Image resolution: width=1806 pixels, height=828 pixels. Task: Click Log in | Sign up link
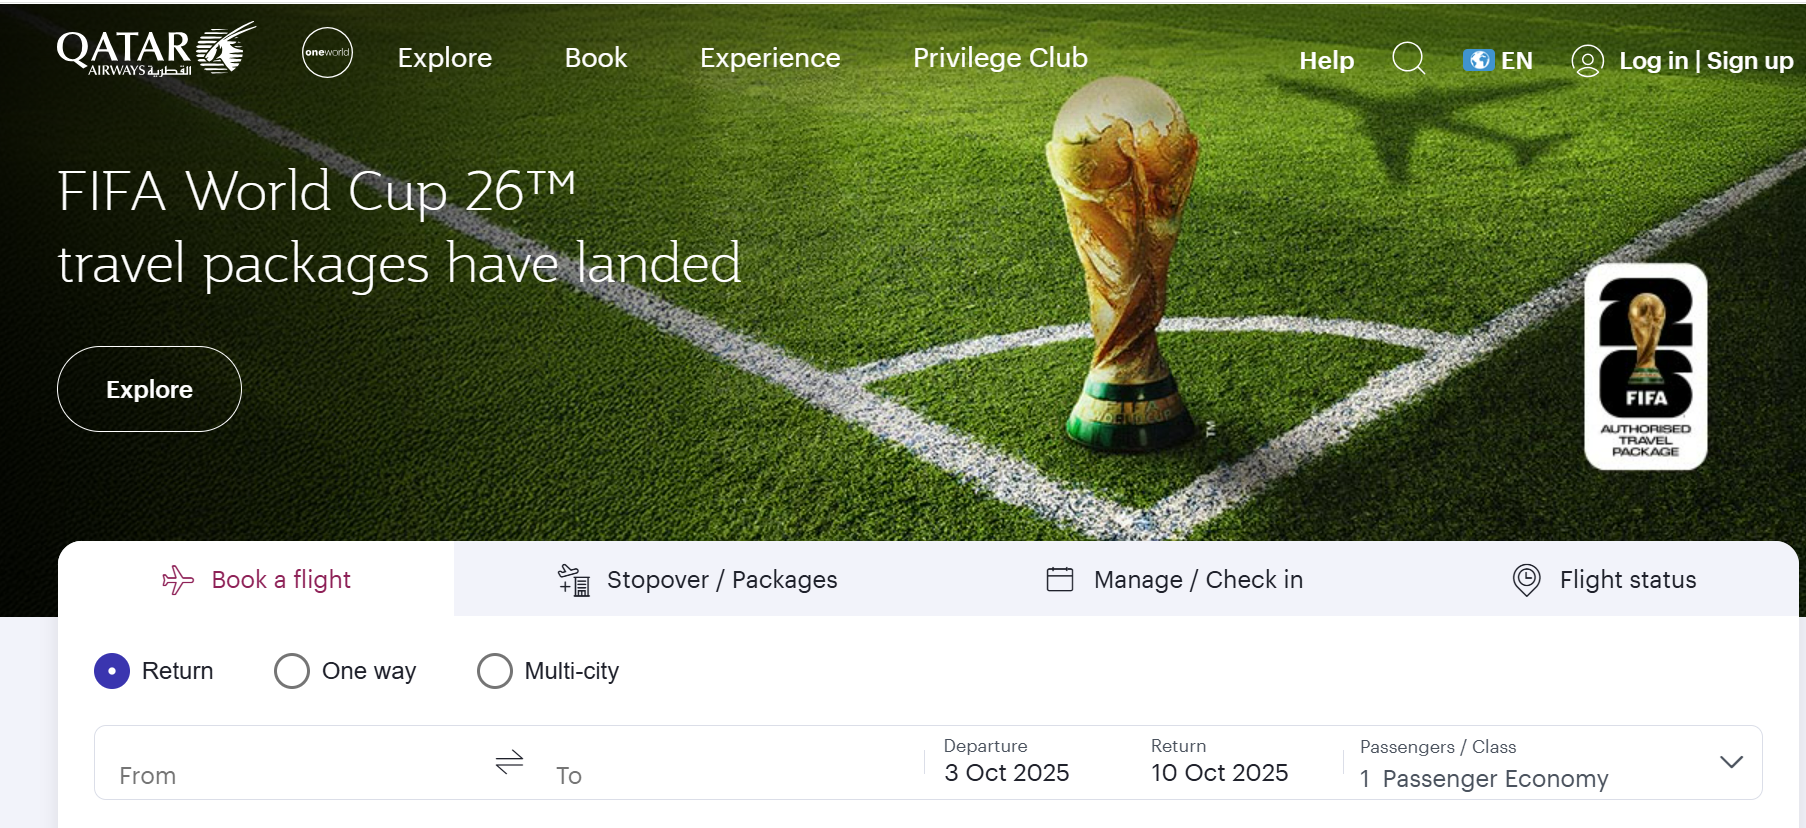(x=1705, y=61)
